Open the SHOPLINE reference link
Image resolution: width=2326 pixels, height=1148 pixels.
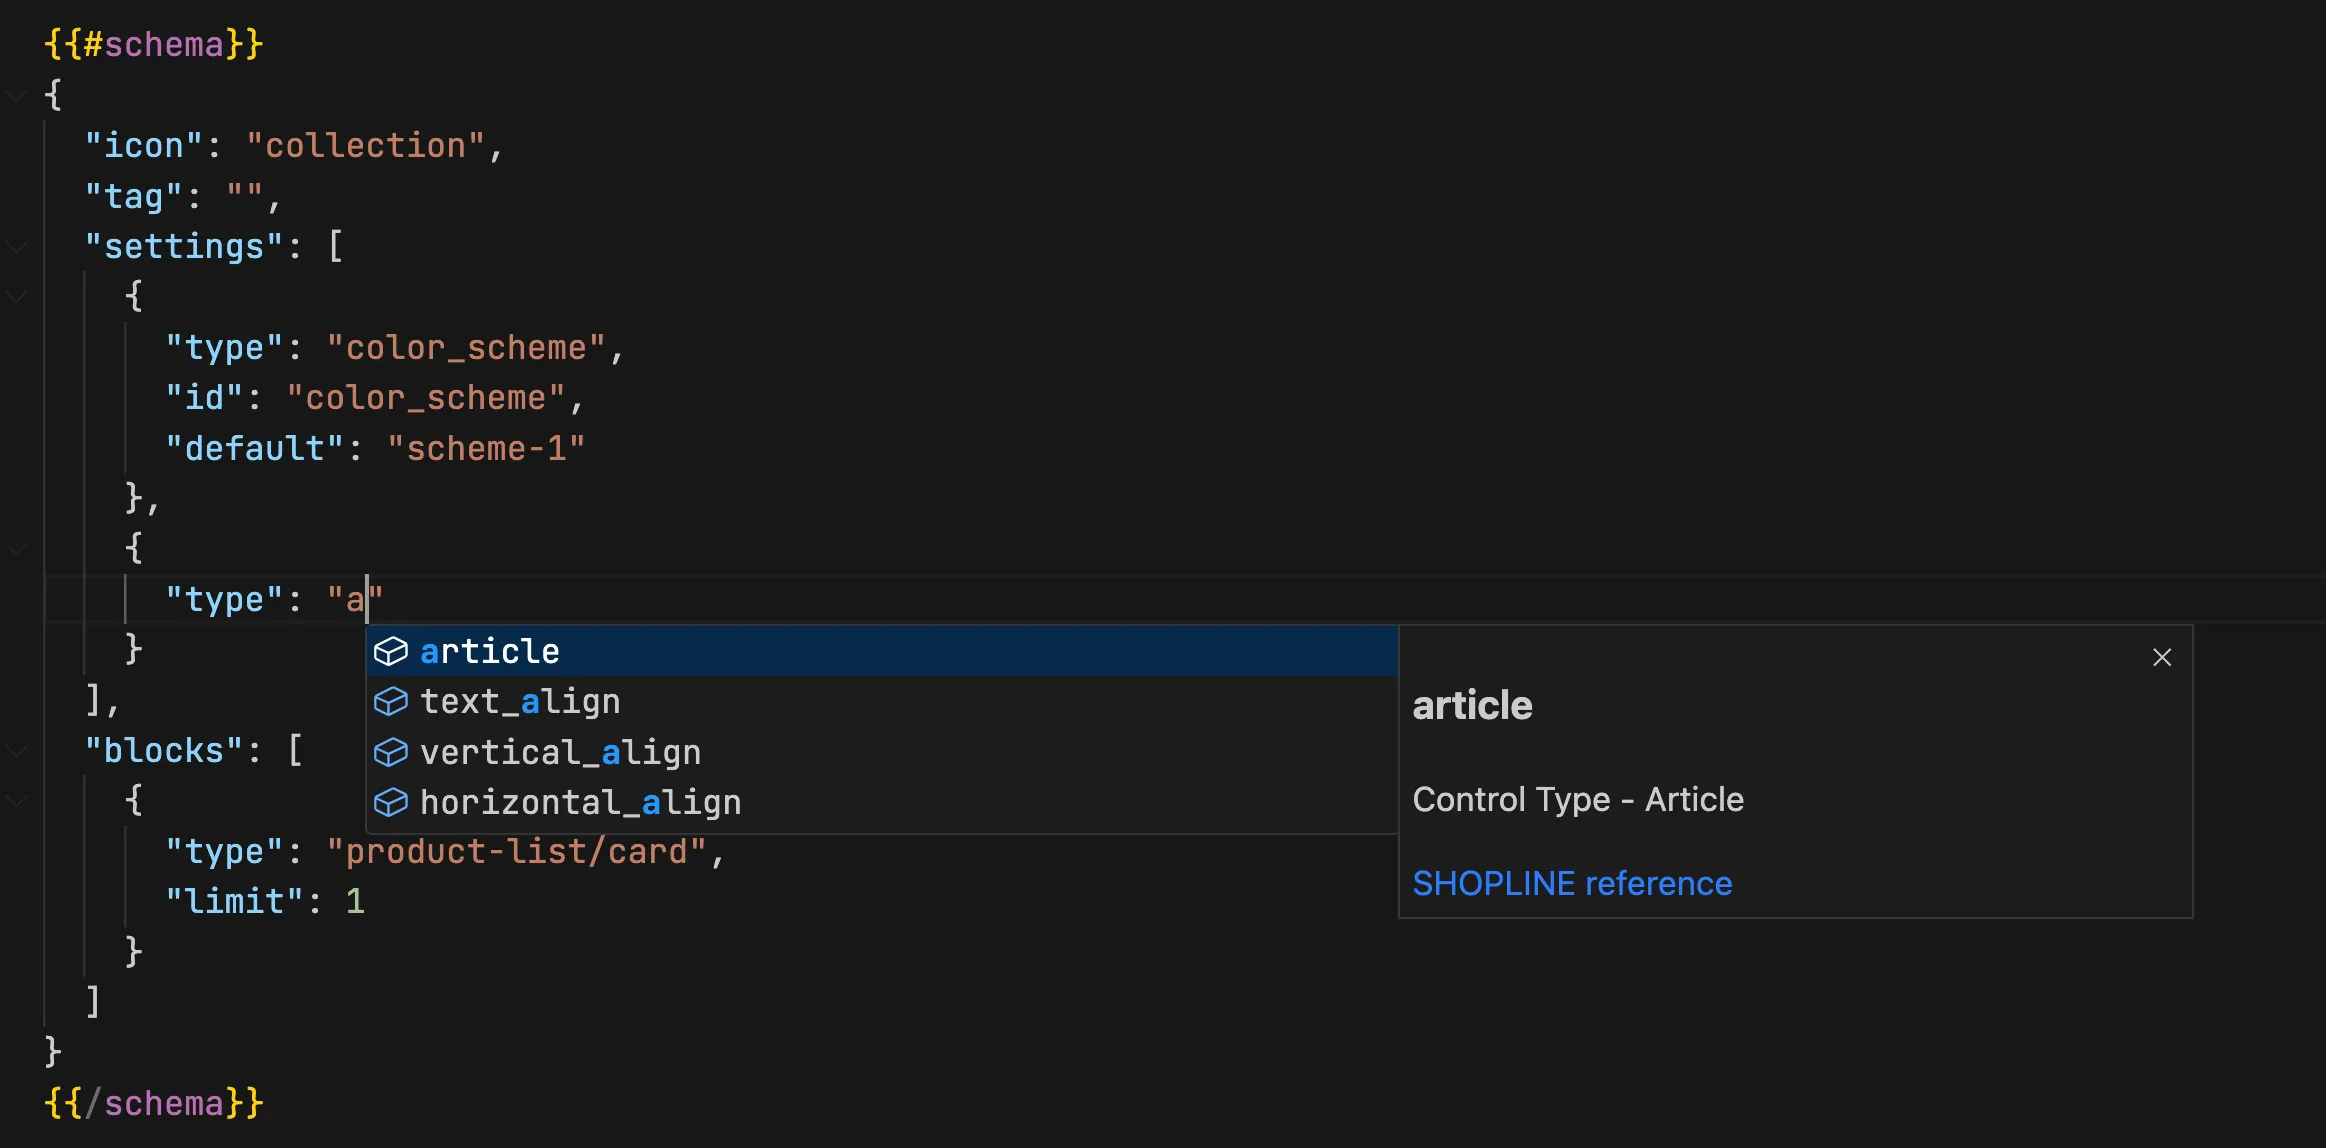pyautogui.click(x=1571, y=884)
